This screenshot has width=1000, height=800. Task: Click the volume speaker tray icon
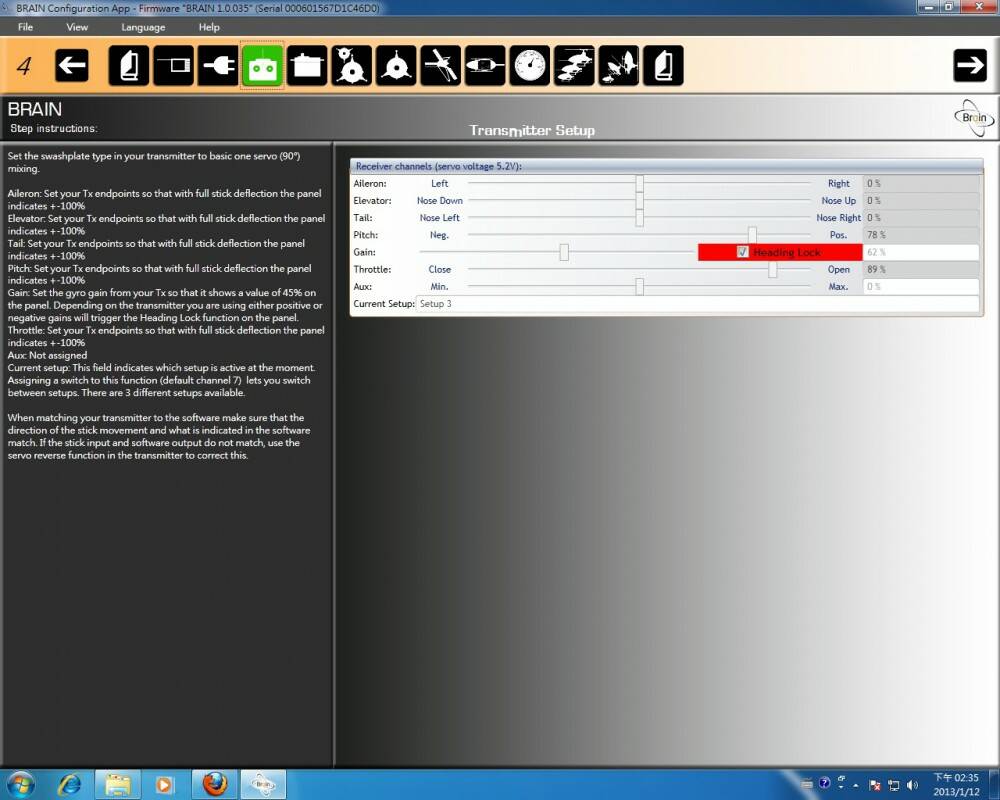click(x=913, y=785)
